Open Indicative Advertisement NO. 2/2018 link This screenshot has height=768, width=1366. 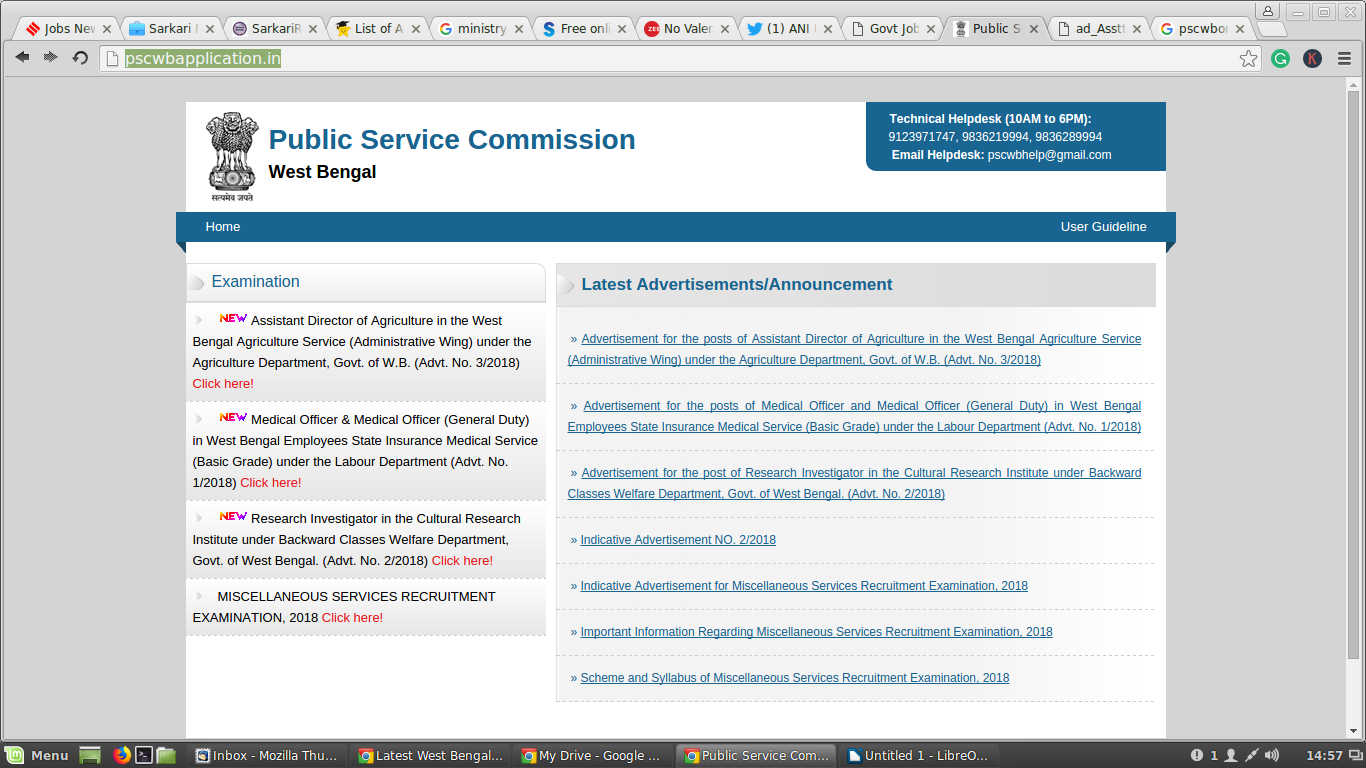[x=678, y=540]
